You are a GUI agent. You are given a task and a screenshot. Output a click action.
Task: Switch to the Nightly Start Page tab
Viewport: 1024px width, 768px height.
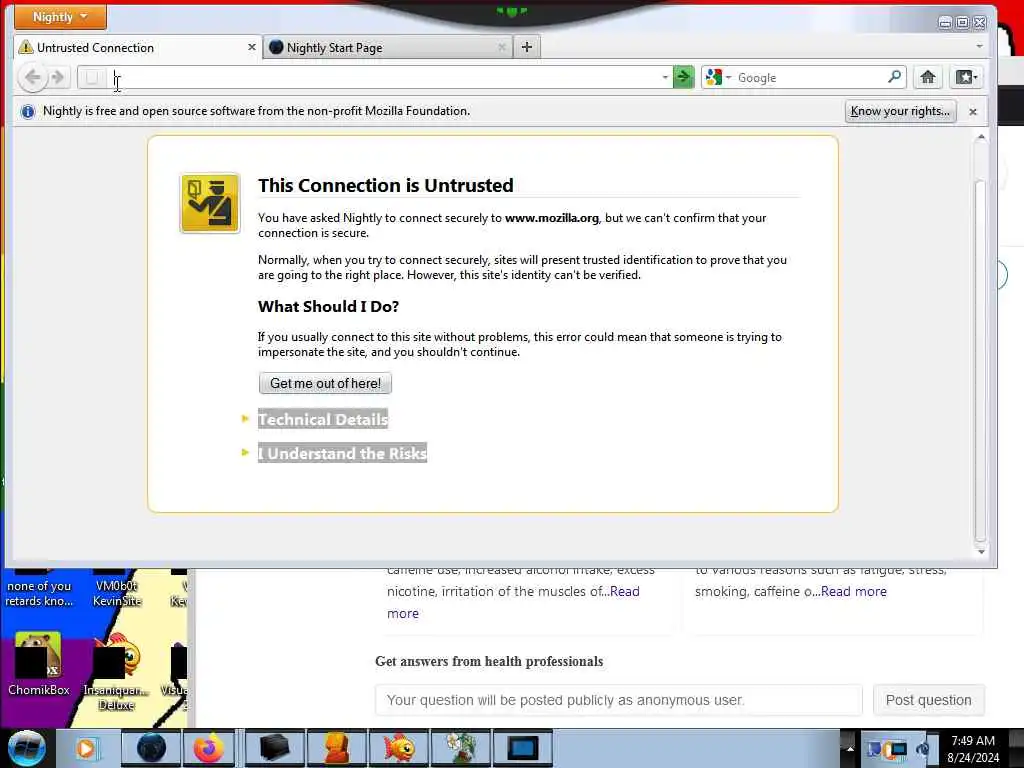point(388,48)
